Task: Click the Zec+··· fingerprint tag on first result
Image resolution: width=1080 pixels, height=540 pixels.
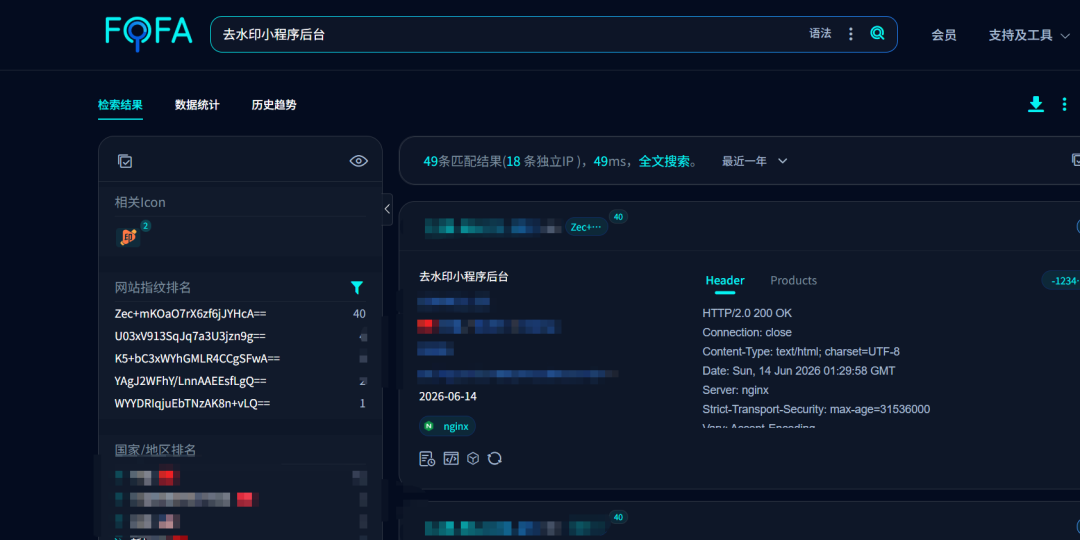Action: tap(586, 227)
